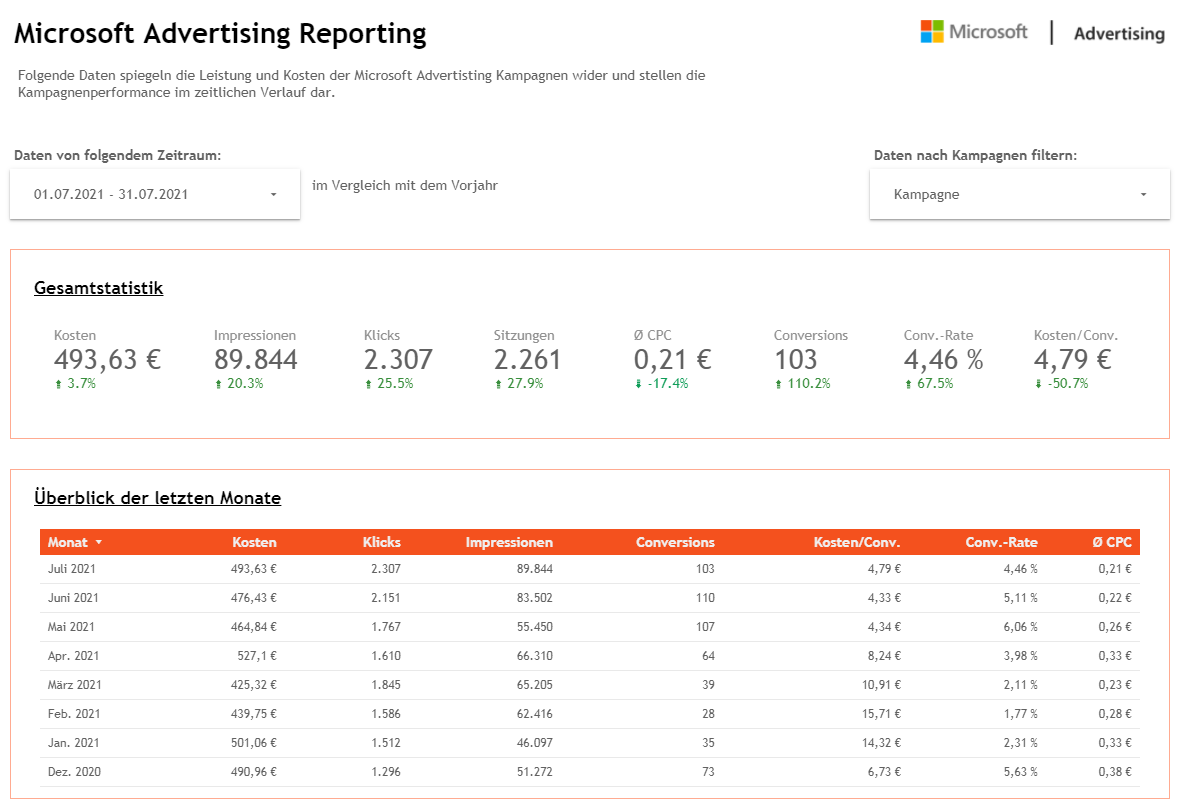1178x806 pixels.
Task: Click the 110.2% Conversions change indicator
Action: (802, 384)
